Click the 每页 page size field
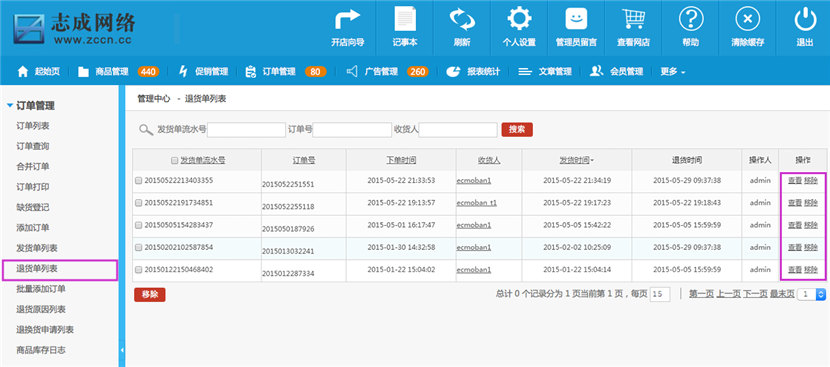 [660, 294]
